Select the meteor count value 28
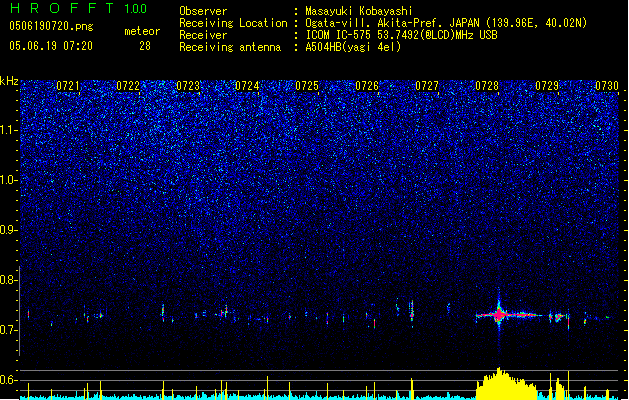 point(145,46)
